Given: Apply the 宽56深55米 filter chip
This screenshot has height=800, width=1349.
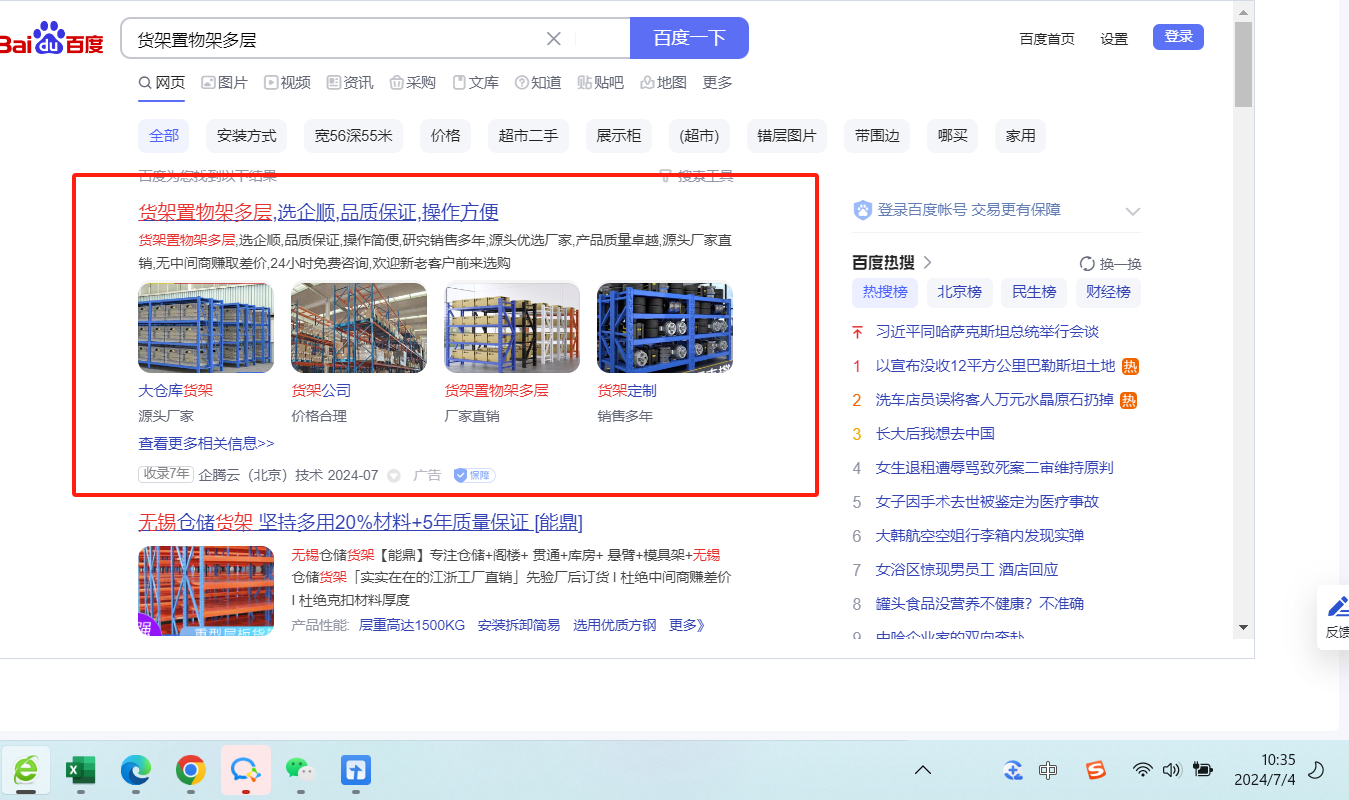Looking at the screenshot, I should [353, 136].
